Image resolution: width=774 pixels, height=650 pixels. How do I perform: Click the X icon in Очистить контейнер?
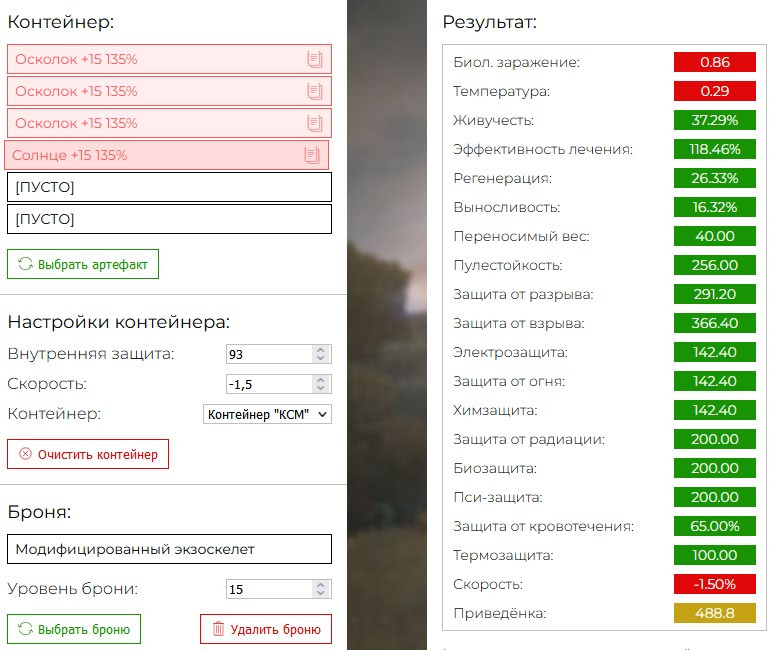tap(25, 454)
